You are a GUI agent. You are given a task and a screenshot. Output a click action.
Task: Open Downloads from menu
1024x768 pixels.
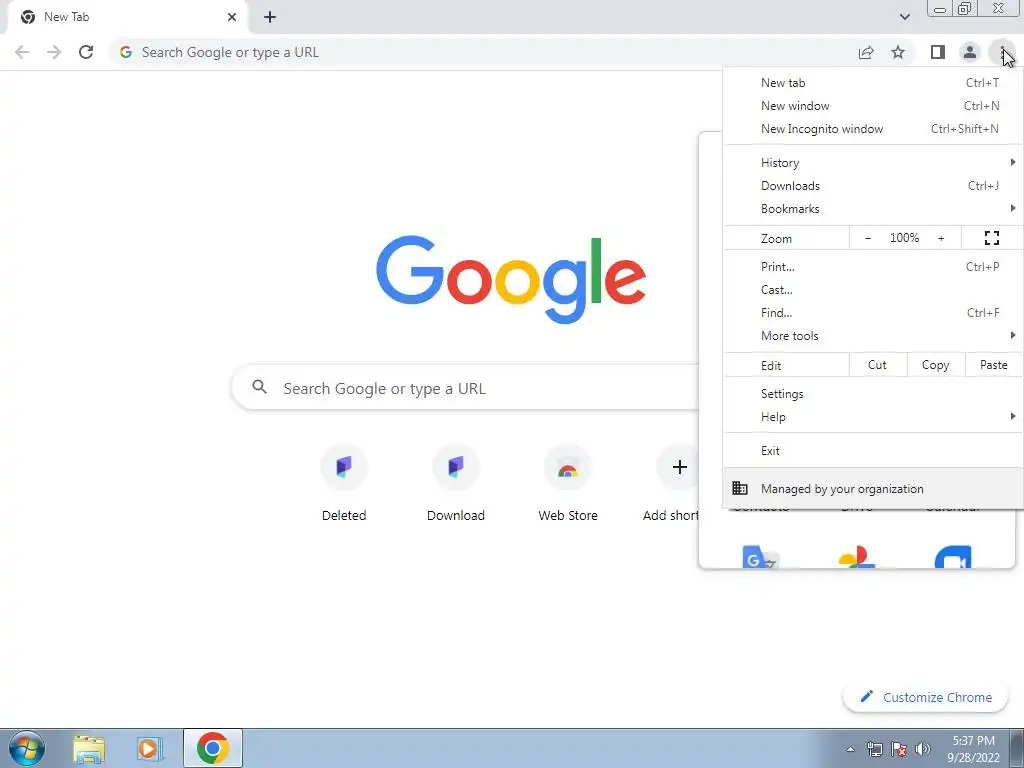click(873, 185)
